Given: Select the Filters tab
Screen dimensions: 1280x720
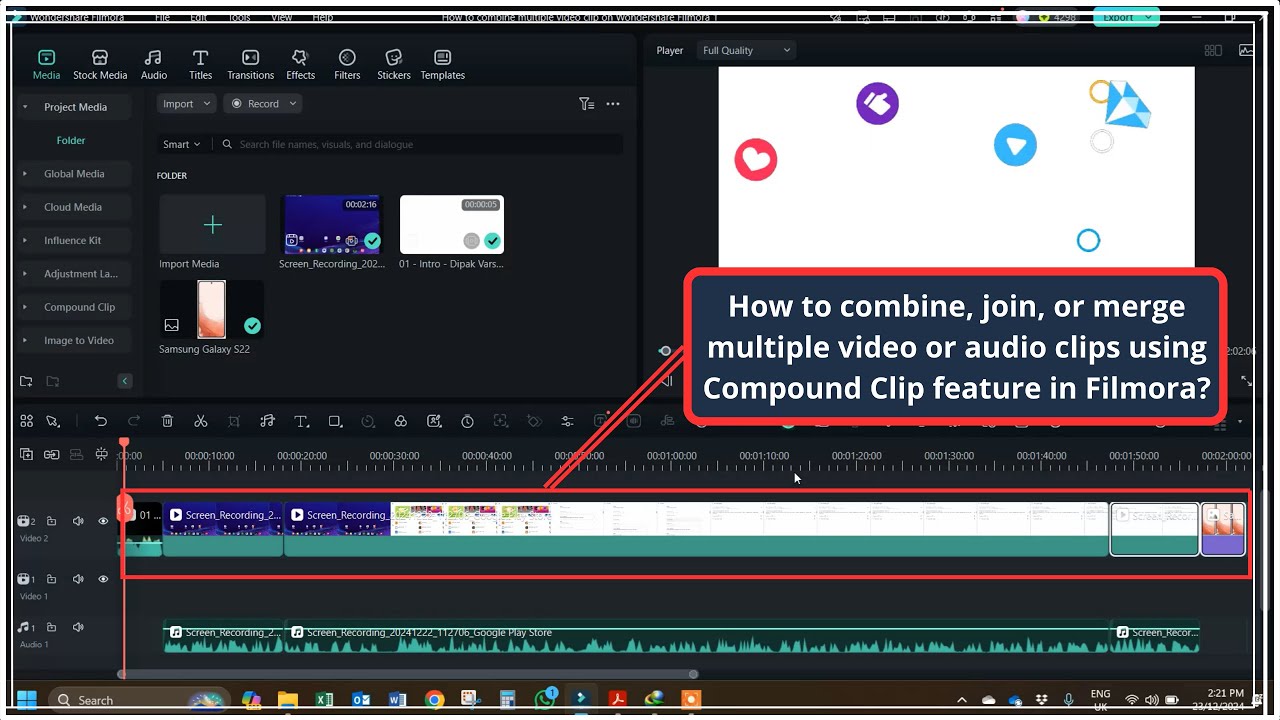Looking at the screenshot, I should coord(347,65).
